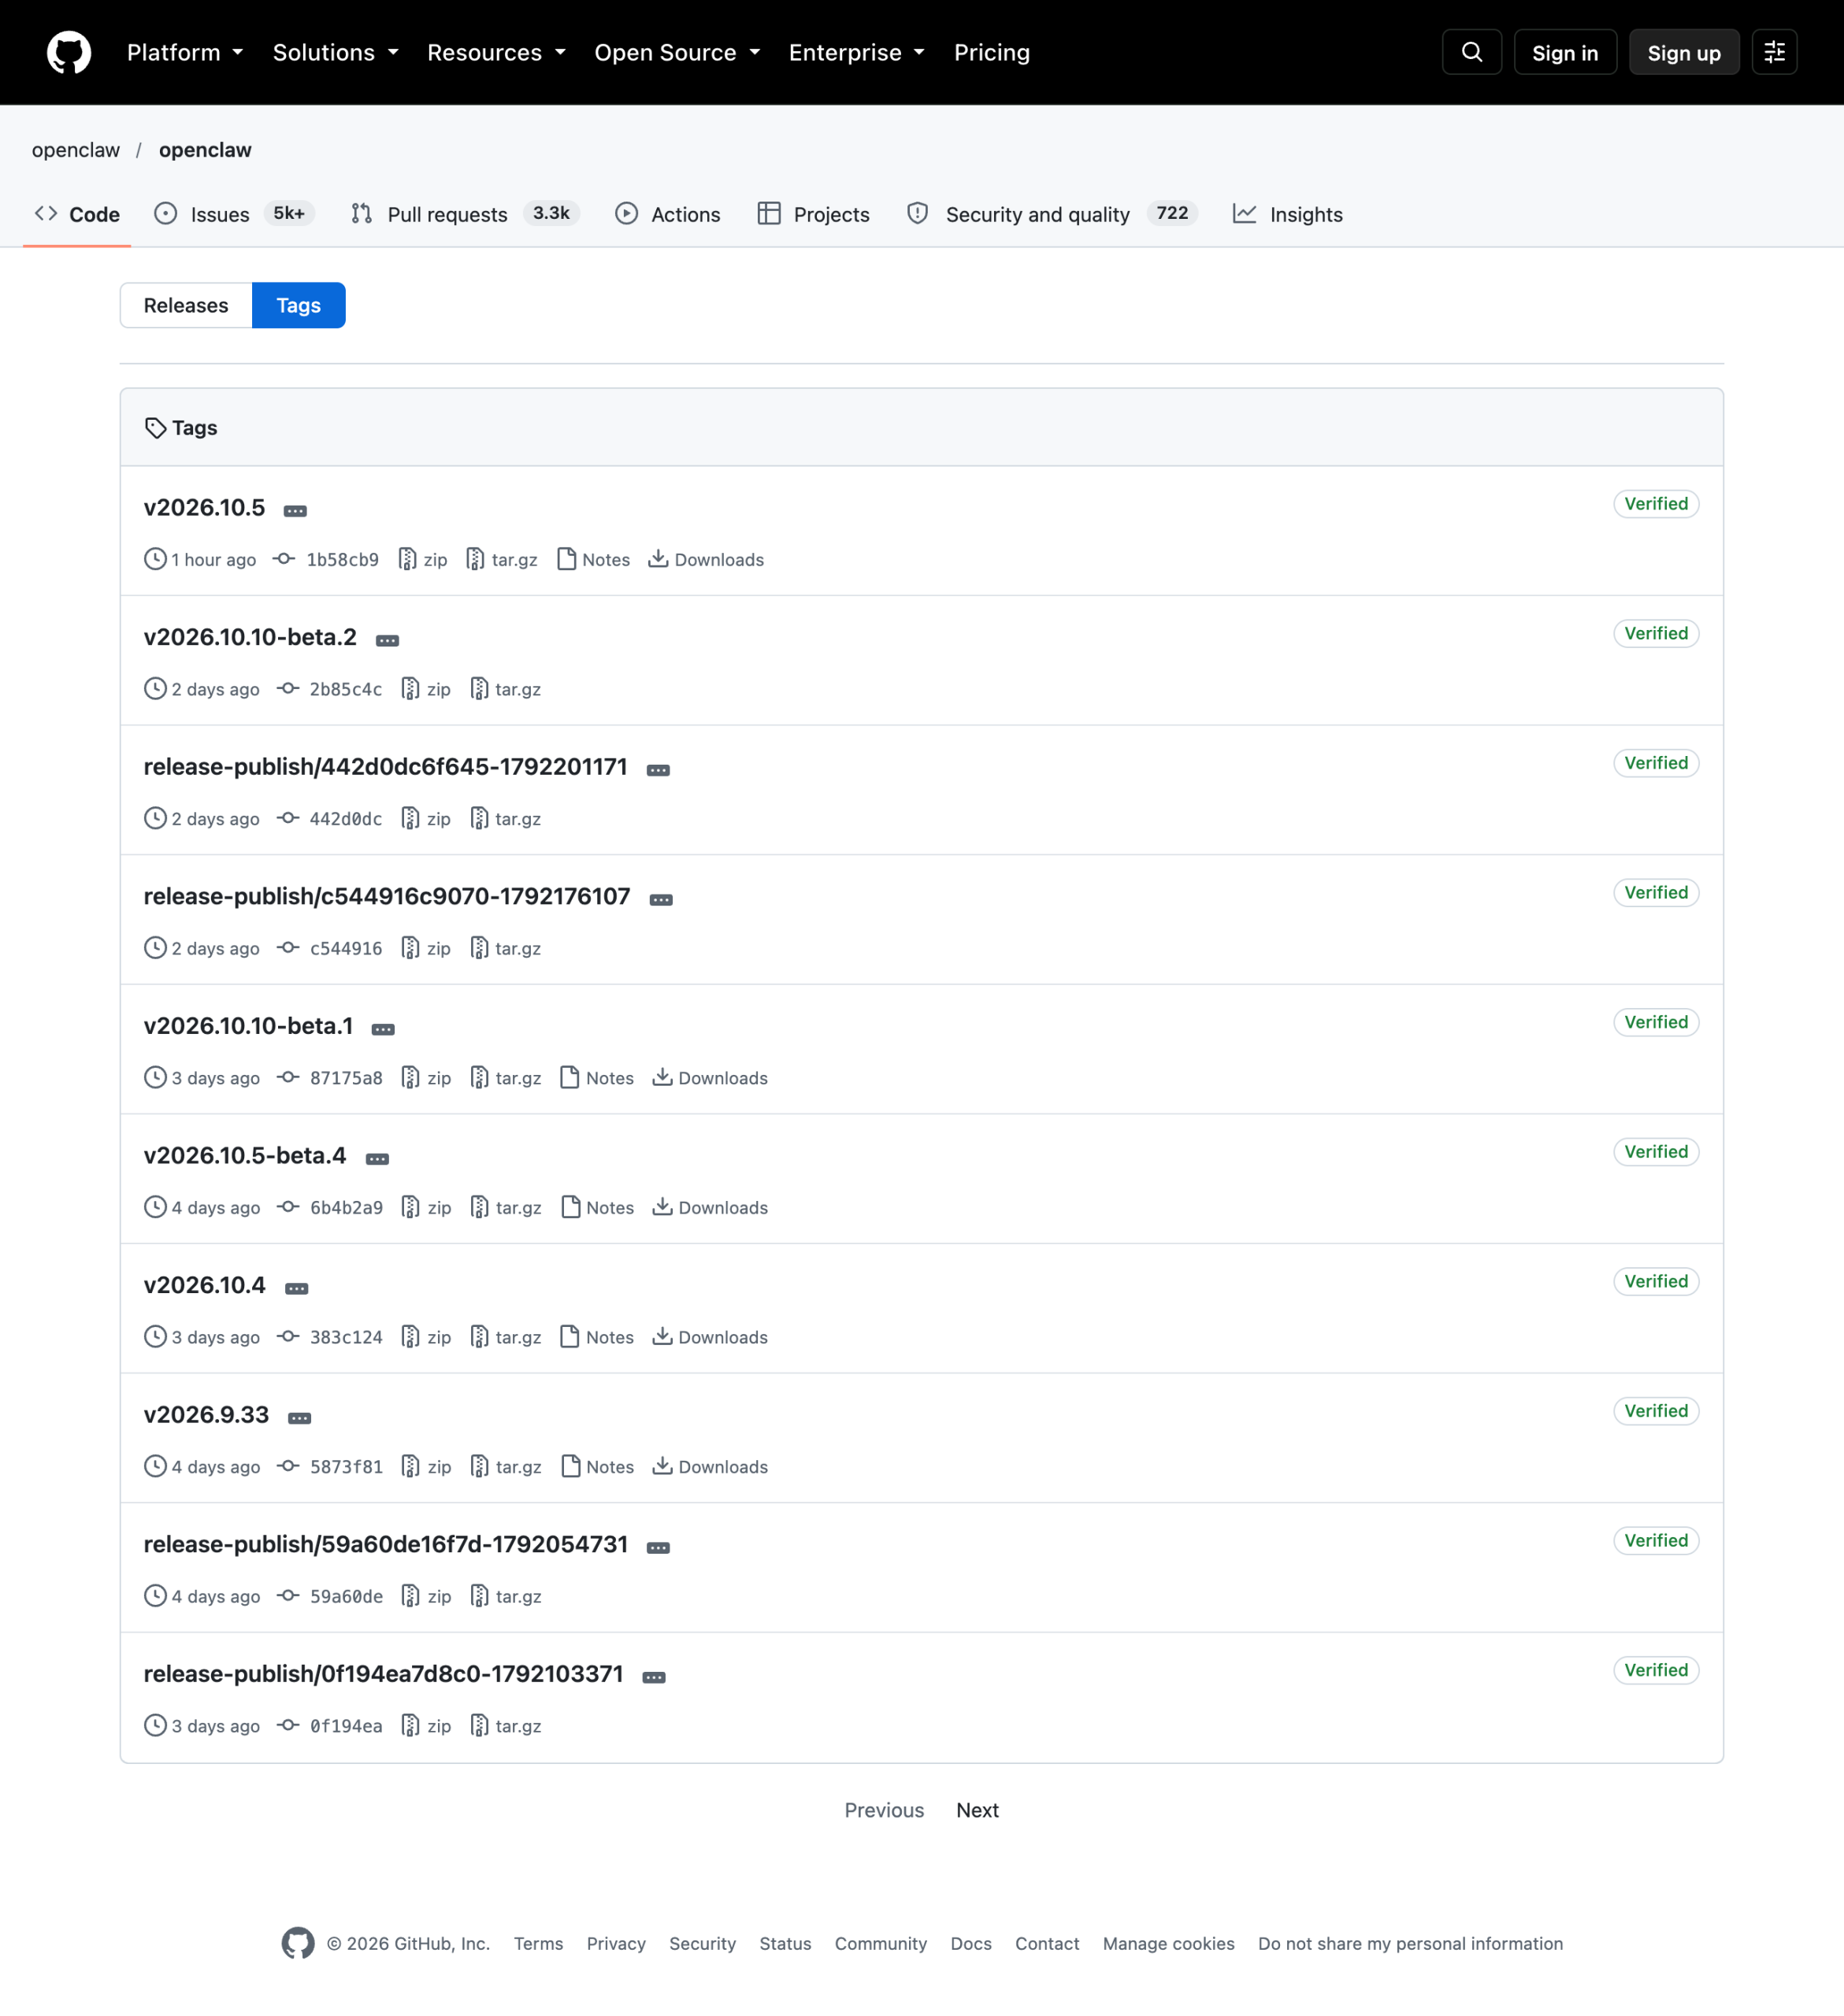This screenshot has width=1844, height=2016.
Task: Open the search magnifier button
Action: [1471, 52]
